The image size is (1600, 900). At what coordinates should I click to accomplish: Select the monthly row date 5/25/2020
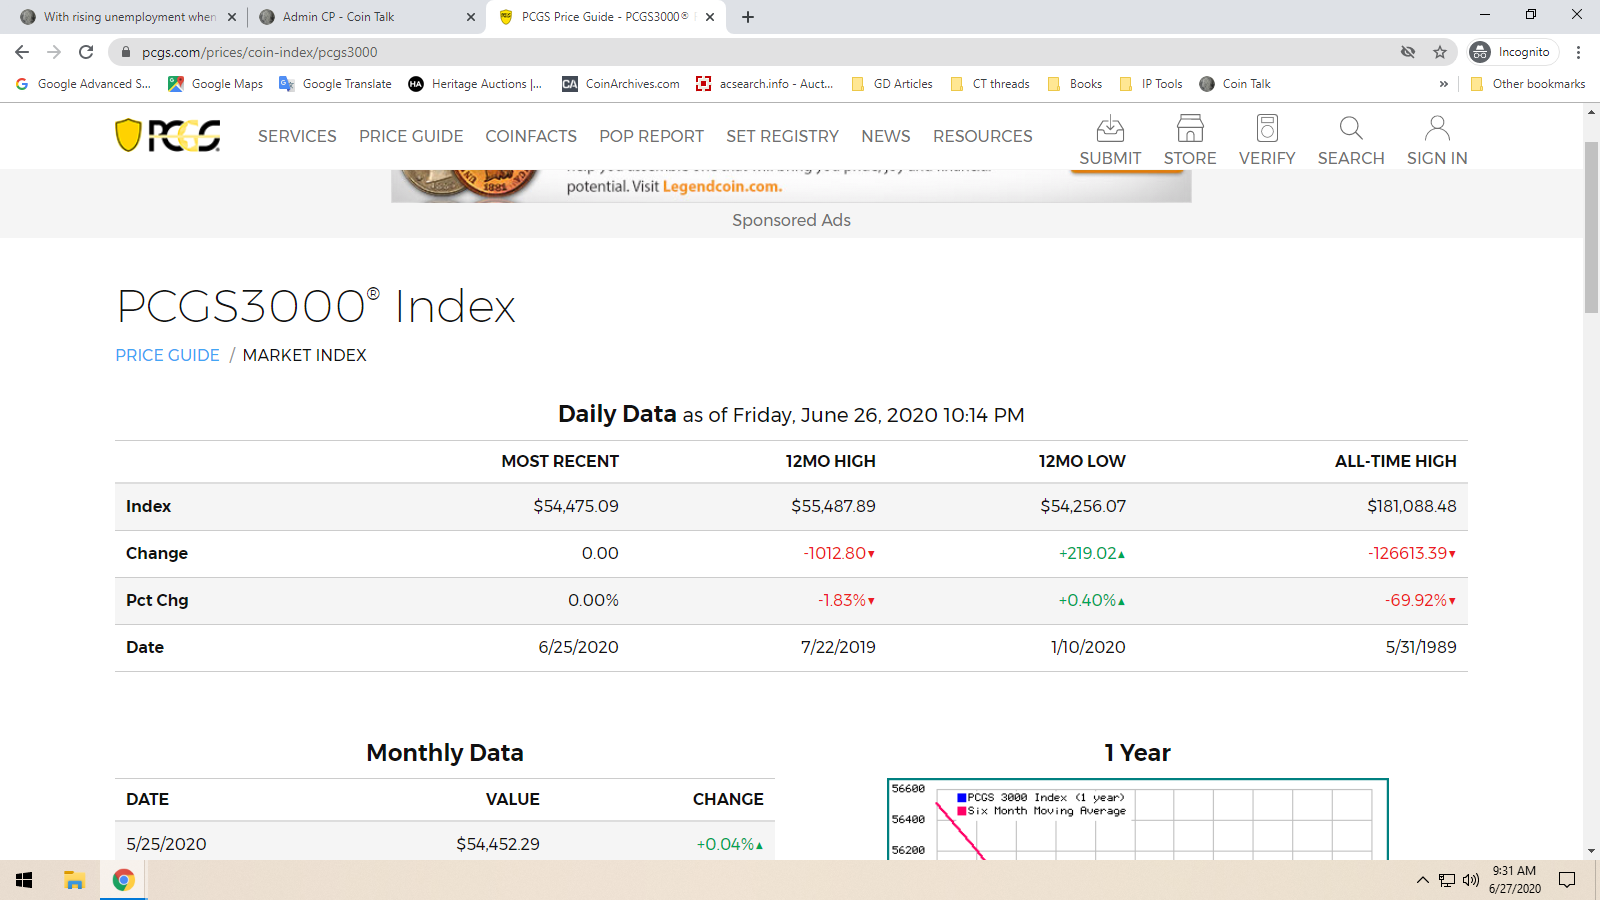click(166, 844)
